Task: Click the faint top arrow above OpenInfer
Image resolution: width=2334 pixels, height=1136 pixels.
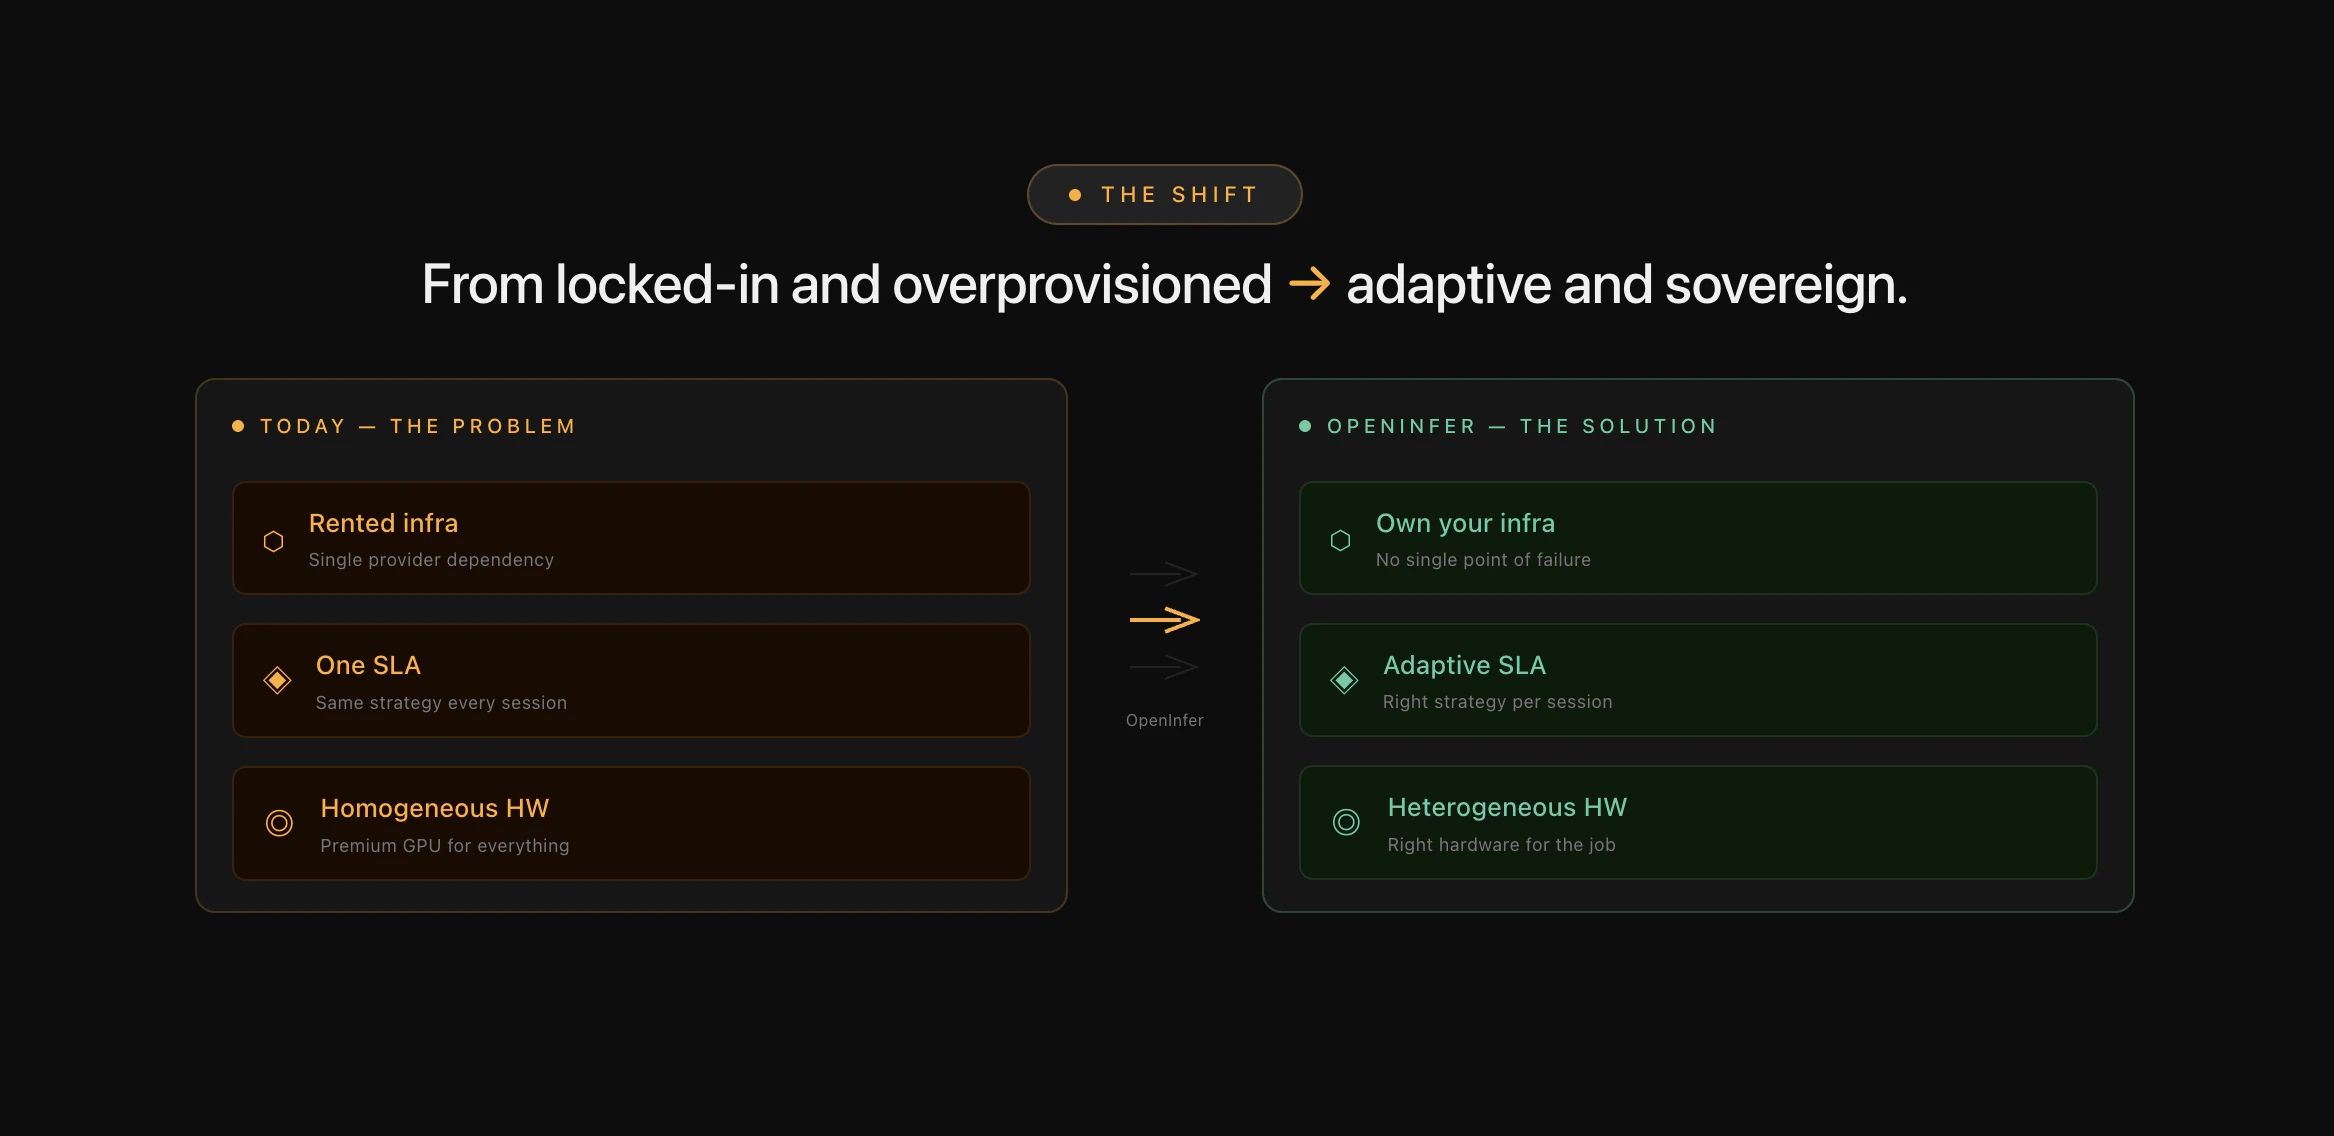Action: (x=1164, y=574)
